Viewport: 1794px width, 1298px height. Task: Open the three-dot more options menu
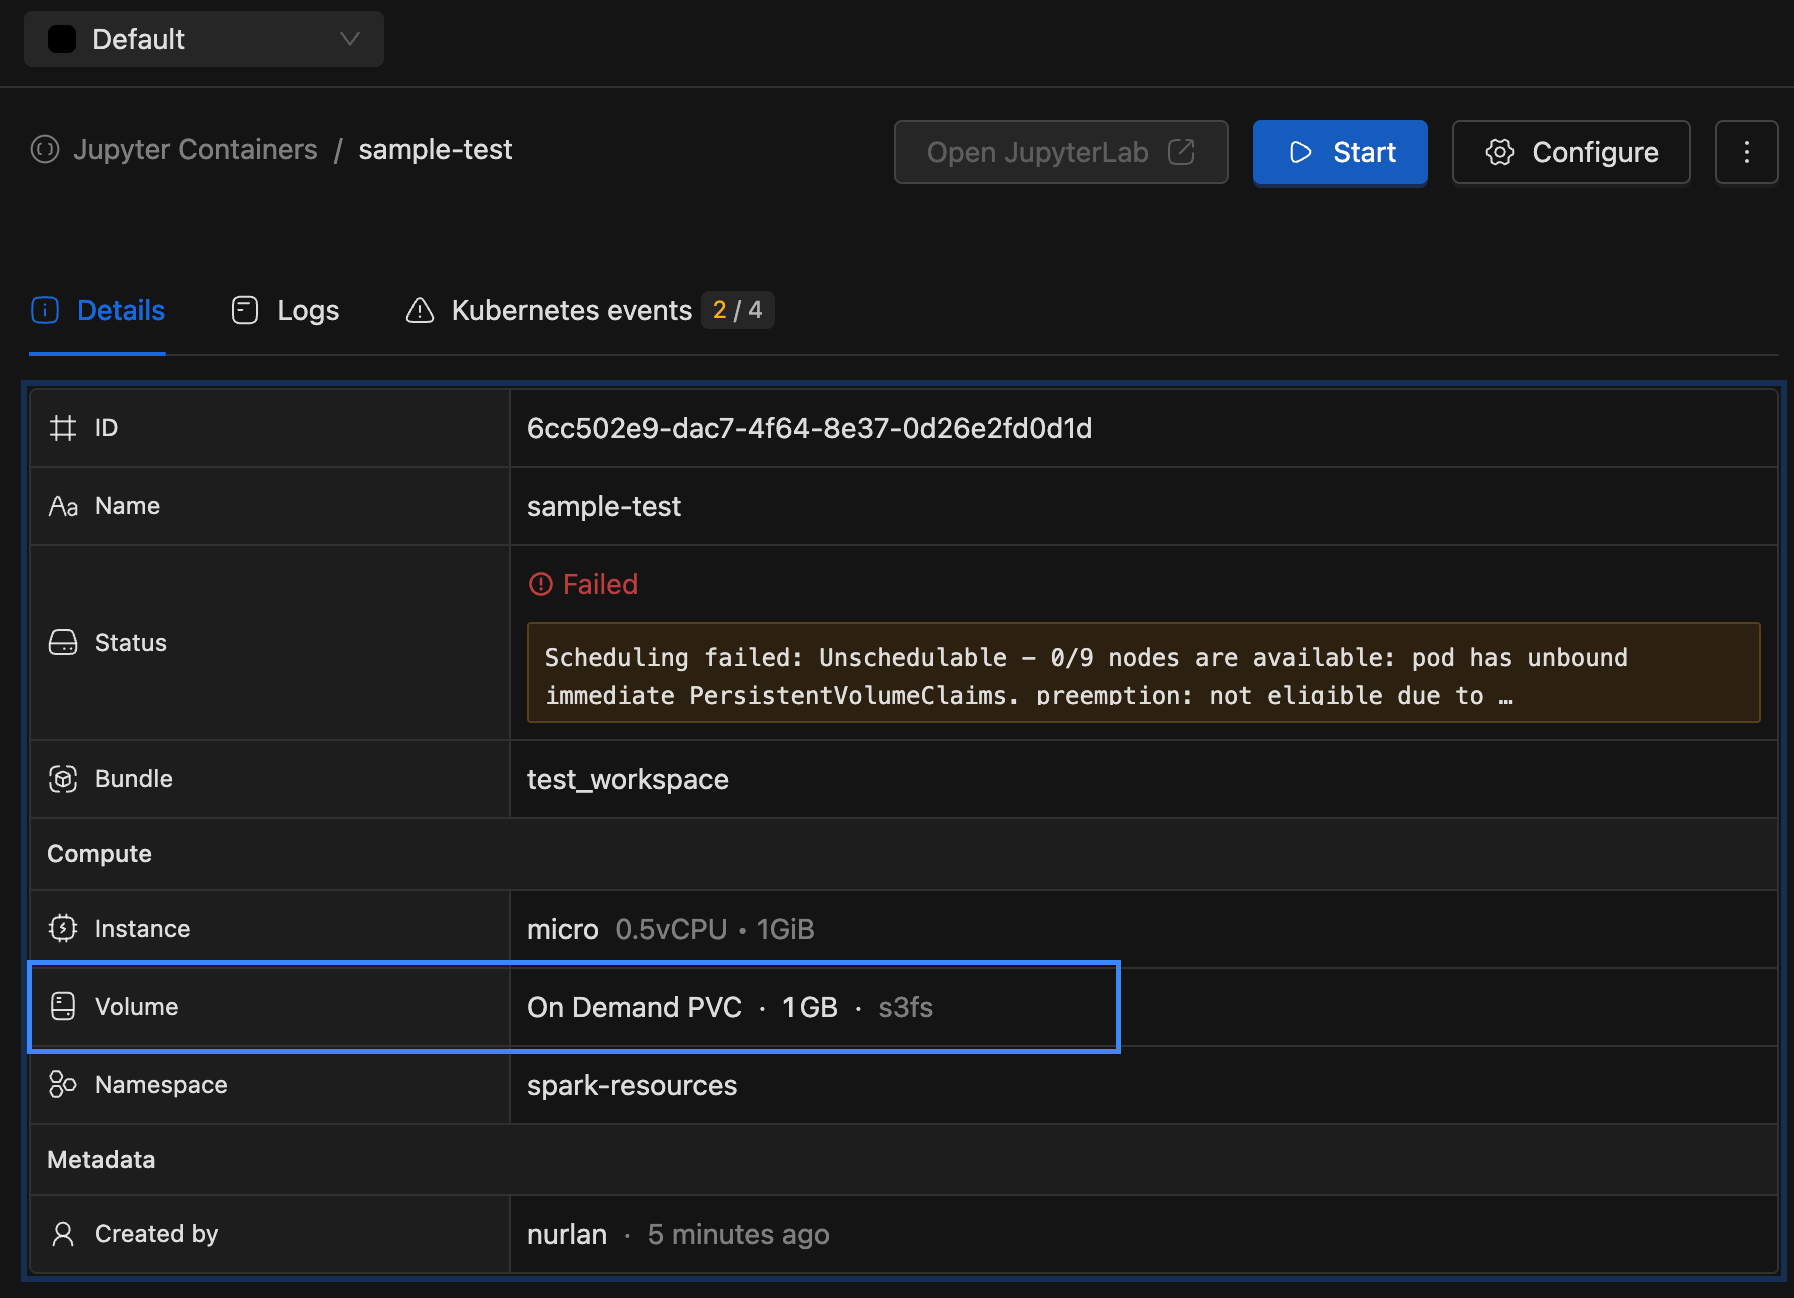click(1746, 152)
